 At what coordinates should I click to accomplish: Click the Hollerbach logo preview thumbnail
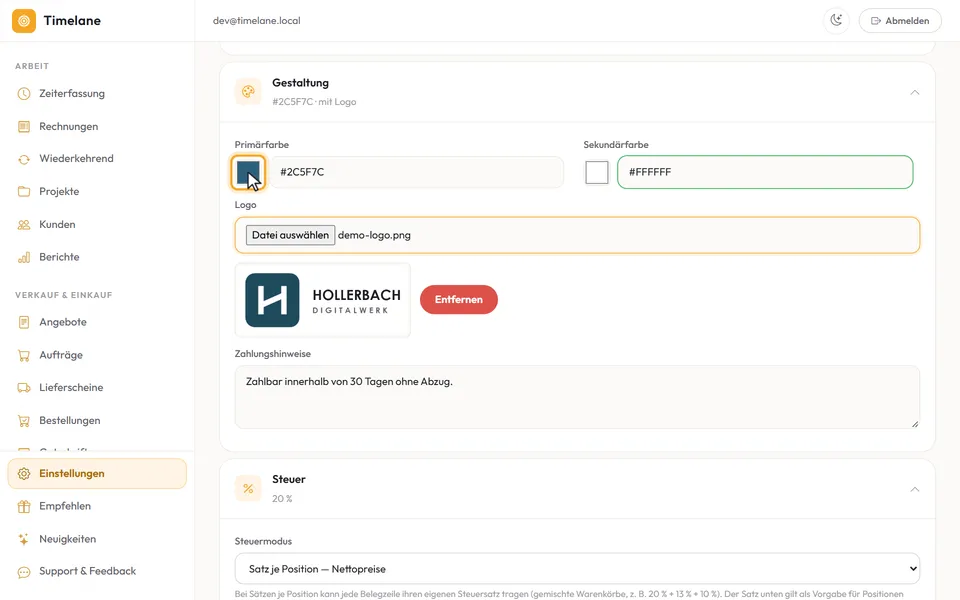tap(323, 300)
